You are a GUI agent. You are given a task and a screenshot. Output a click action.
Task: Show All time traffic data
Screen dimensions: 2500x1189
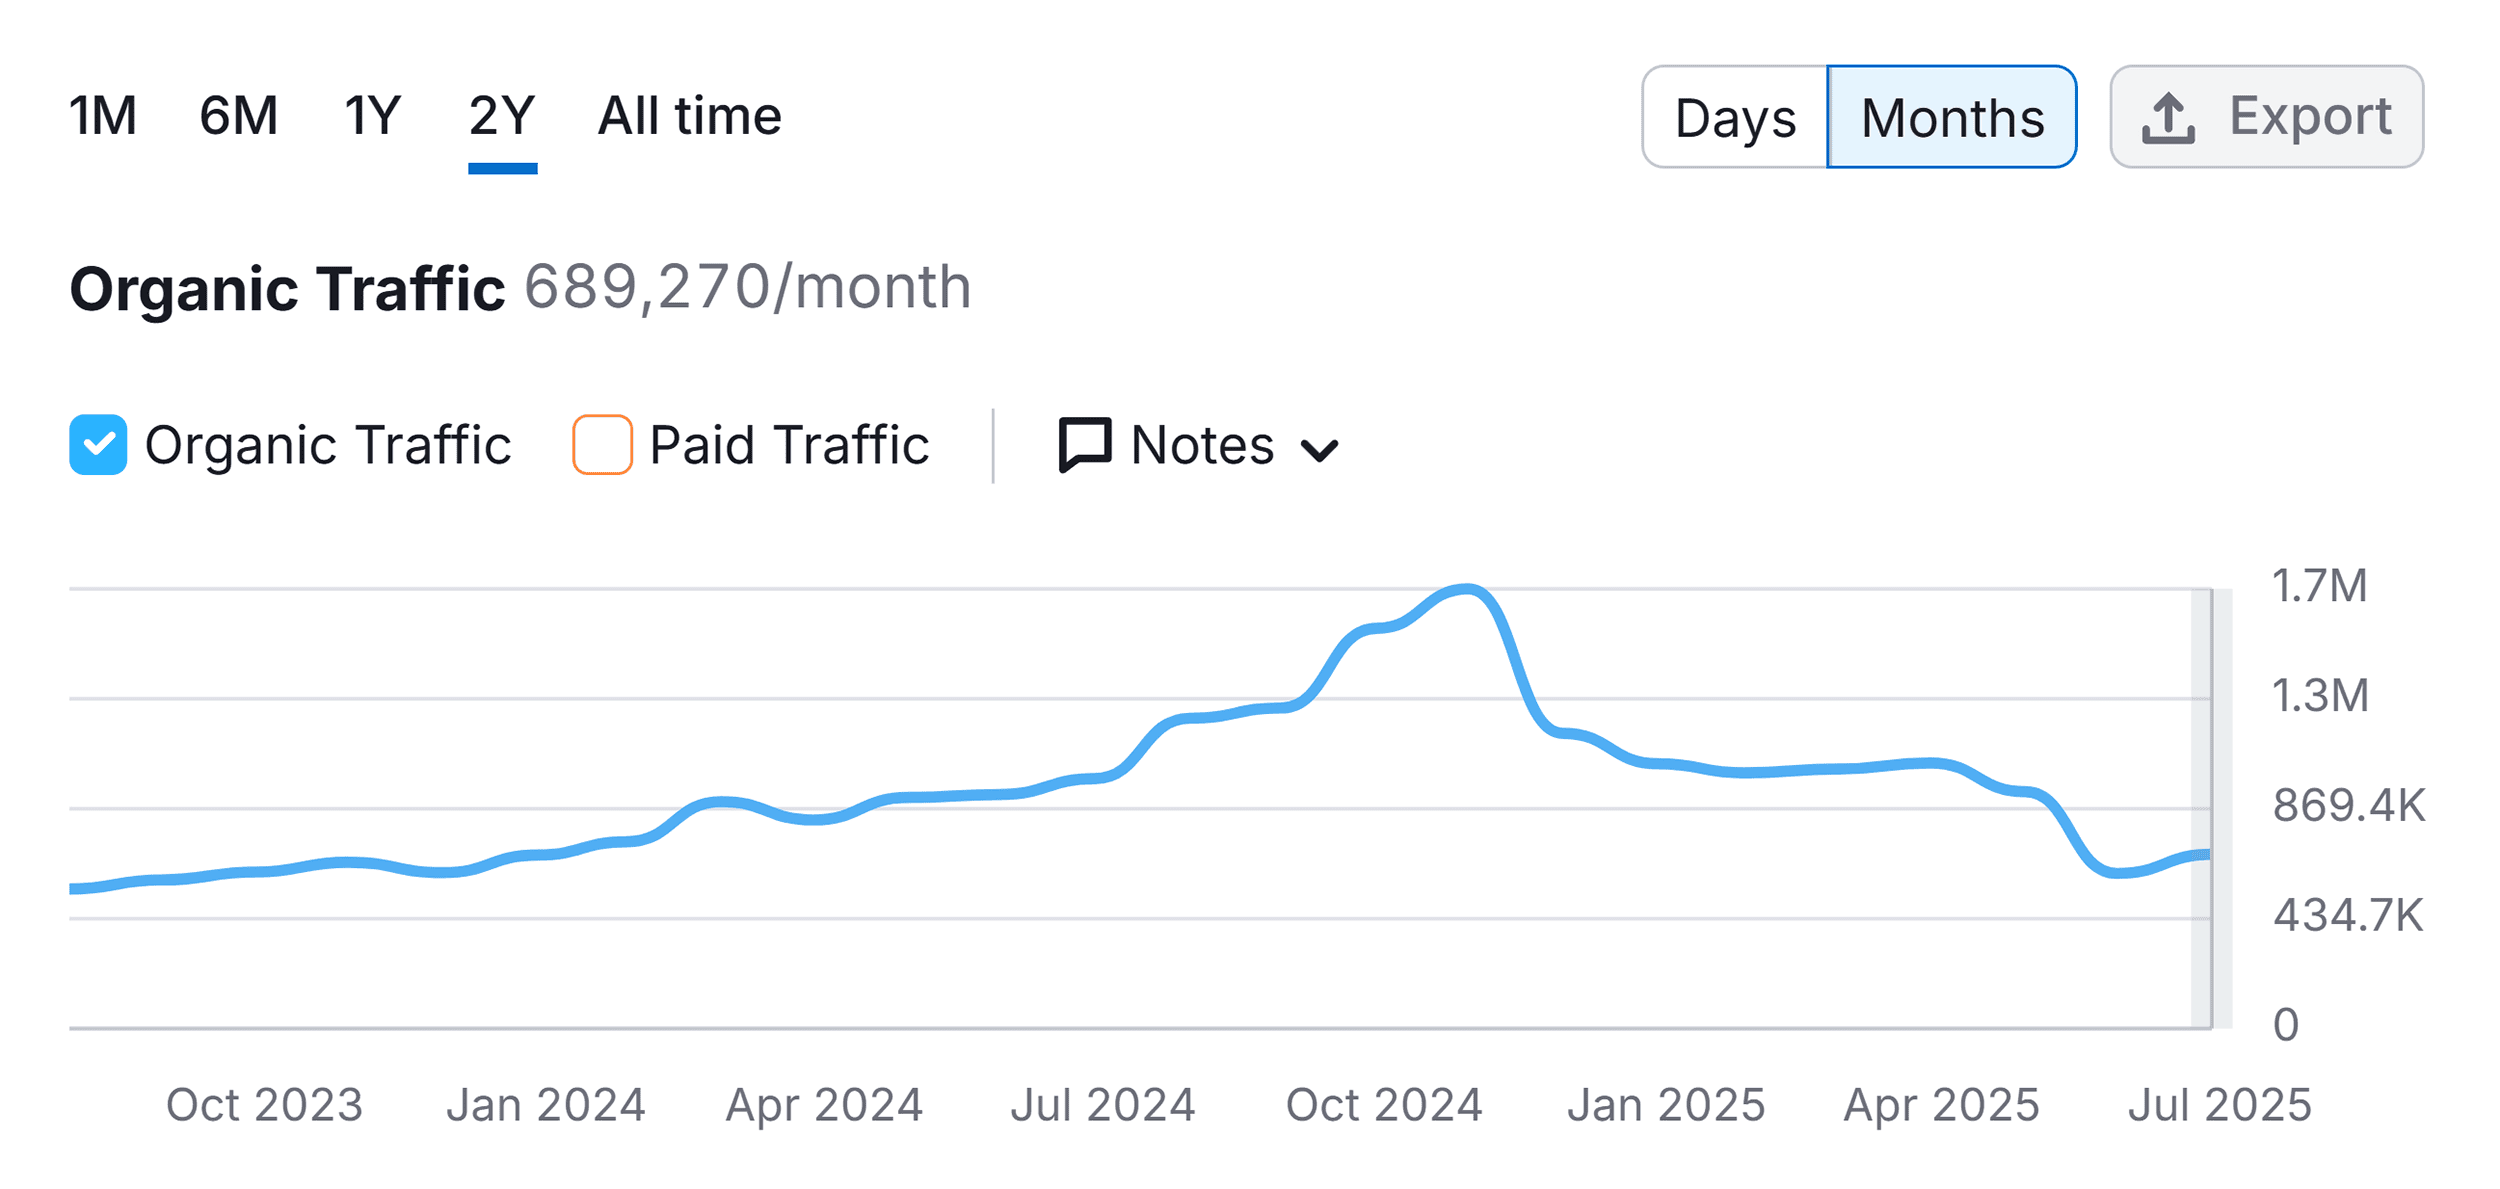click(689, 116)
